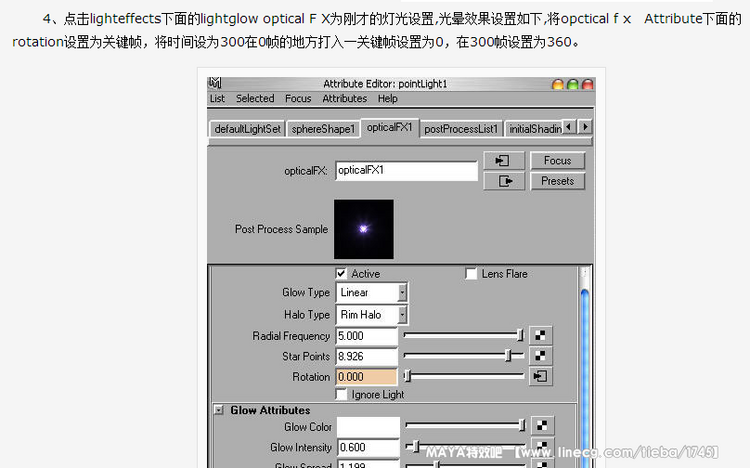Click the texture map button for Radial Frequency
This screenshot has width=750, height=468.
point(541,336)
